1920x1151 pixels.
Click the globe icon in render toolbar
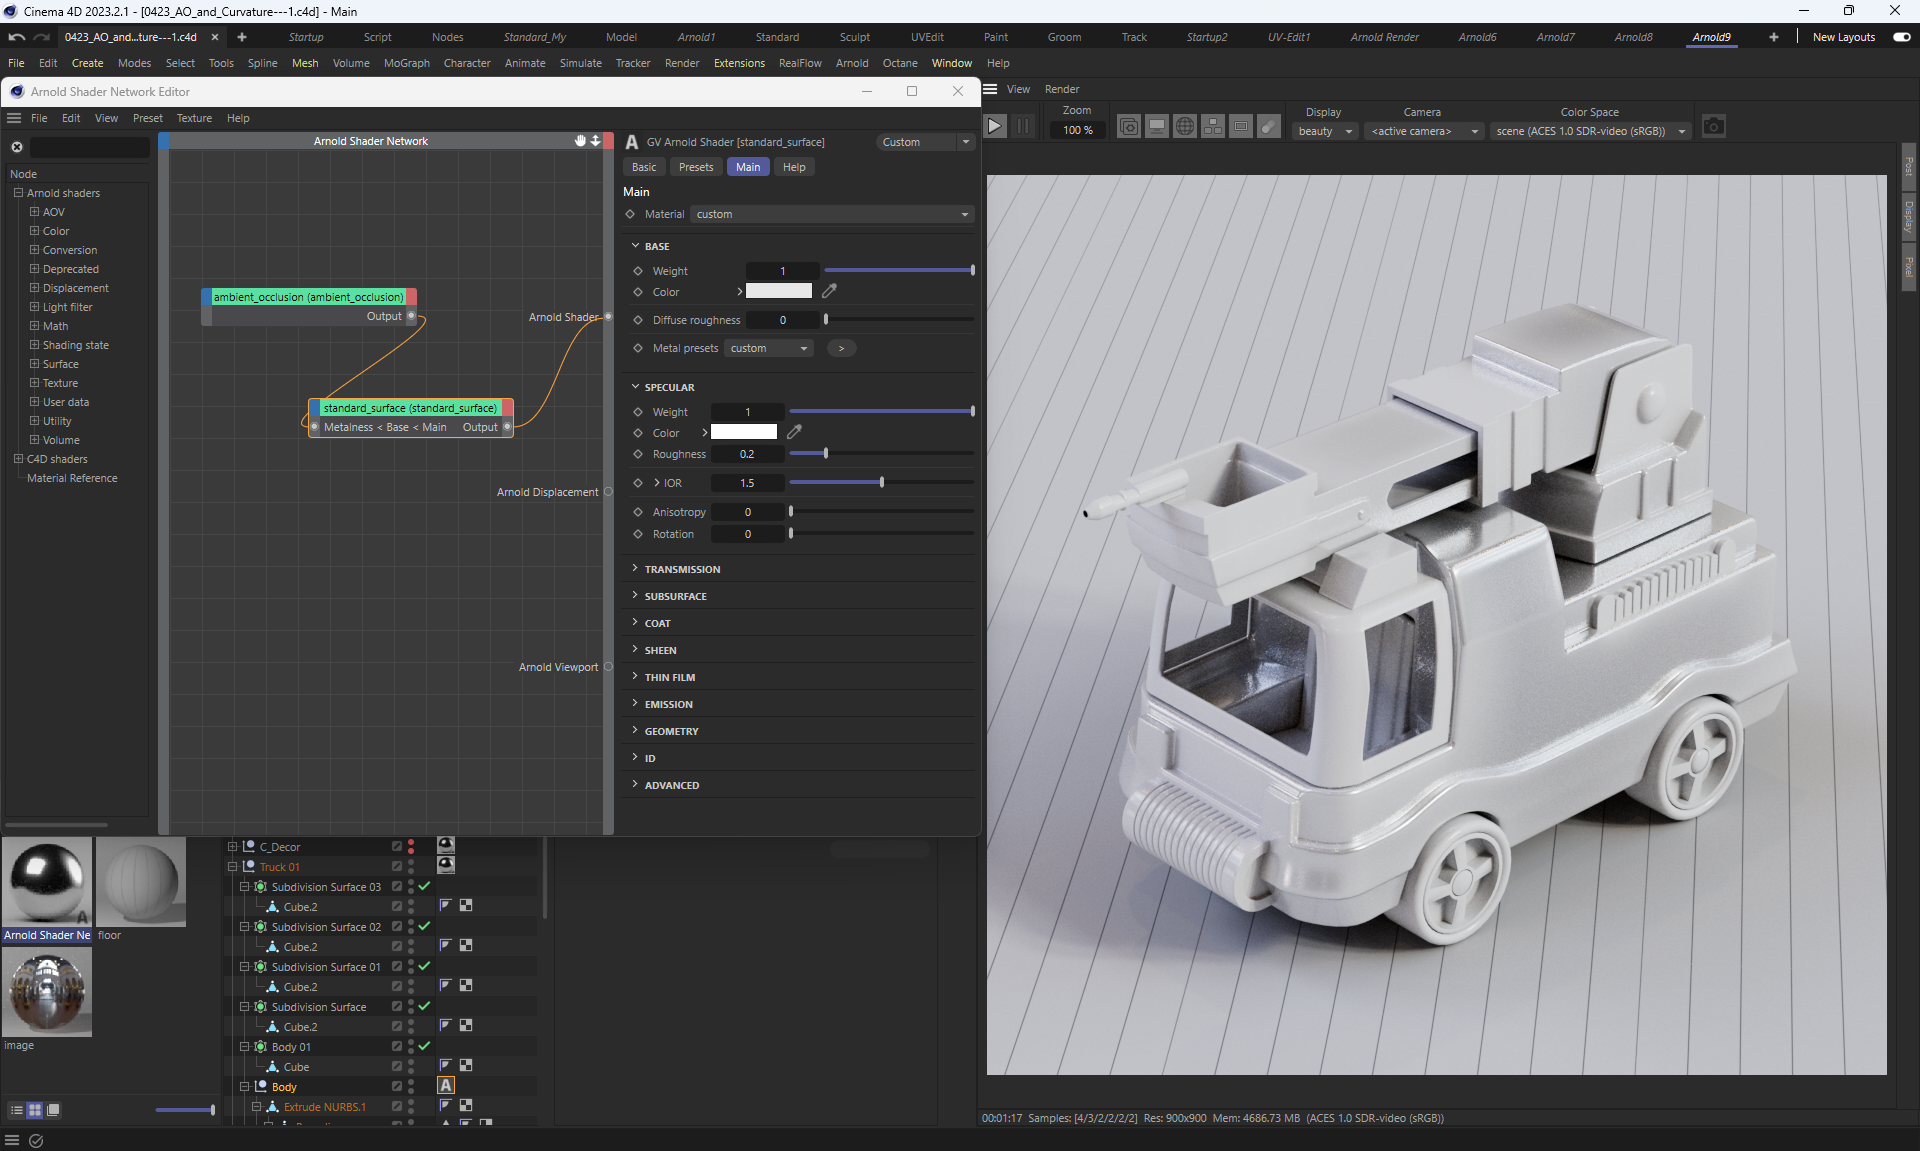1185,127
